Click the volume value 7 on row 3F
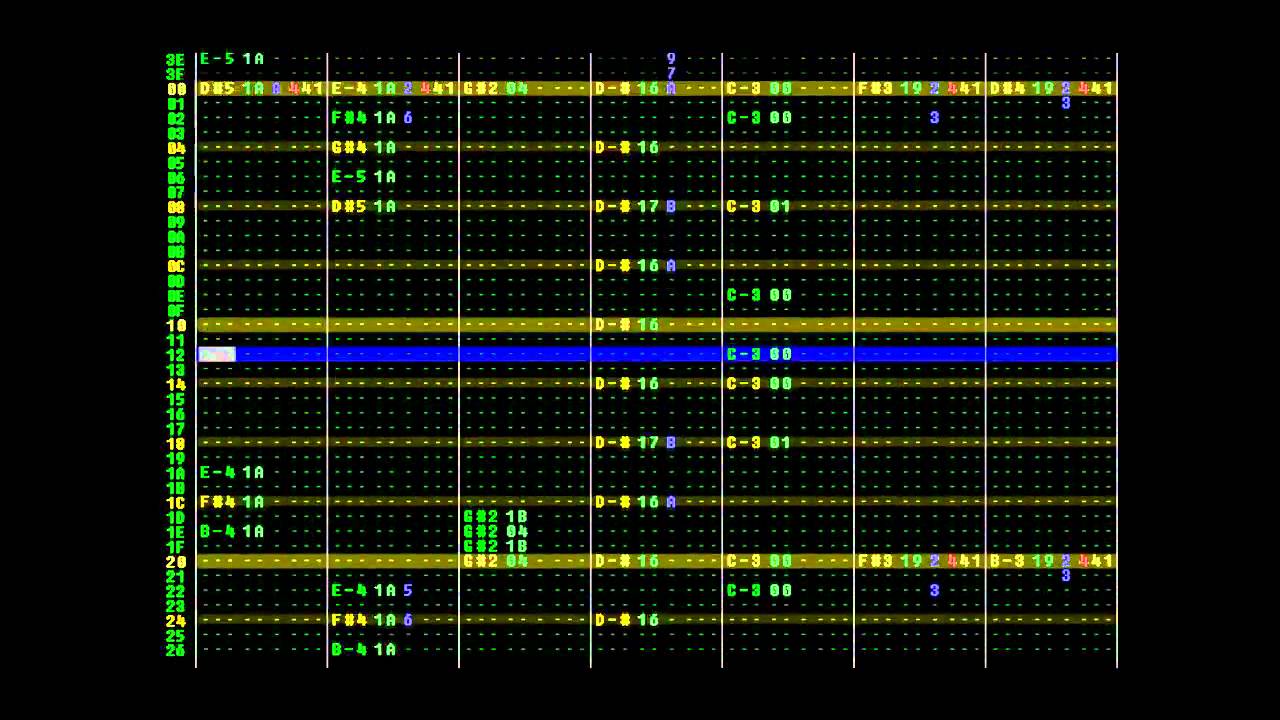The image size is (1280, 720). click(671, 74)
